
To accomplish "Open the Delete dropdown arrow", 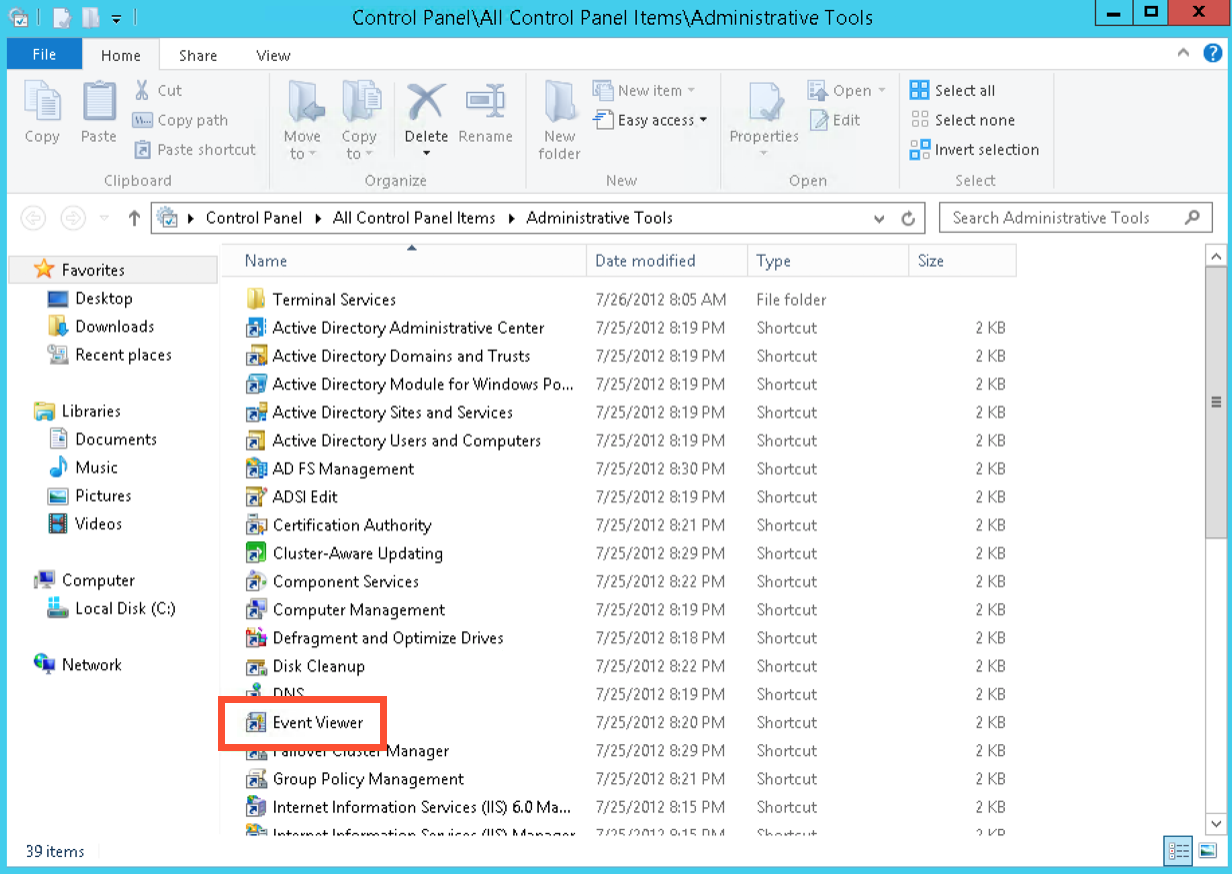I will [426, 153].
